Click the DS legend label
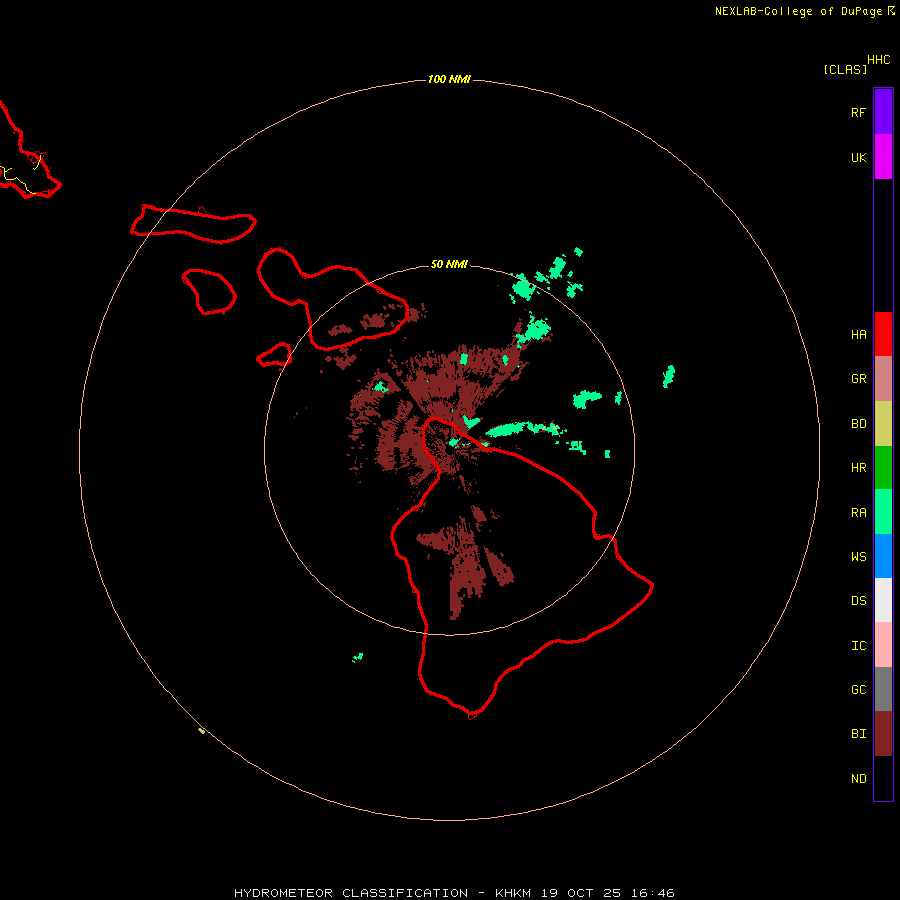 [858, 601]
